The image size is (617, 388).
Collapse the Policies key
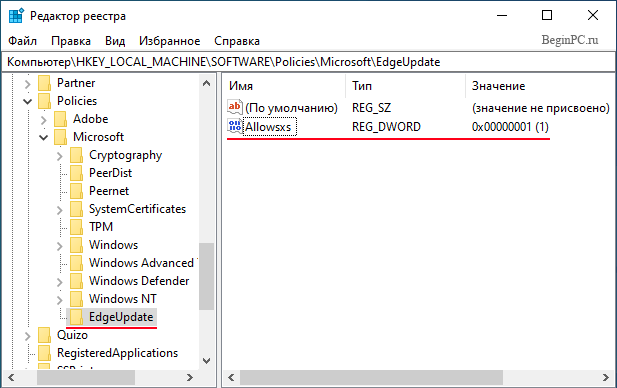pos(28,102)
